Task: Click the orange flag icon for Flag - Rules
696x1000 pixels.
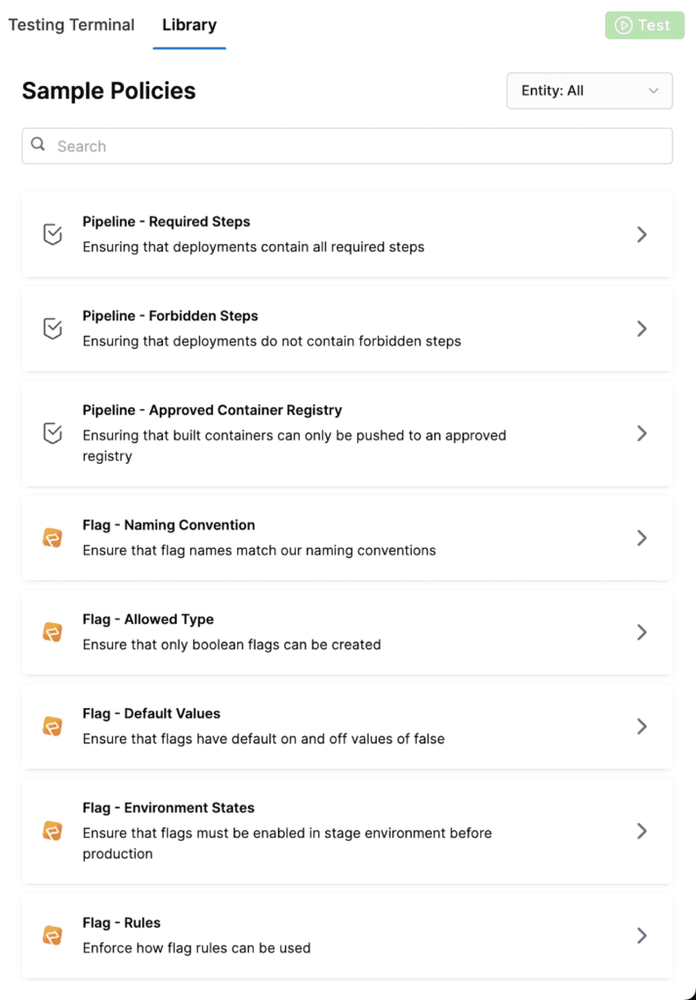Action: click(53, 936)
